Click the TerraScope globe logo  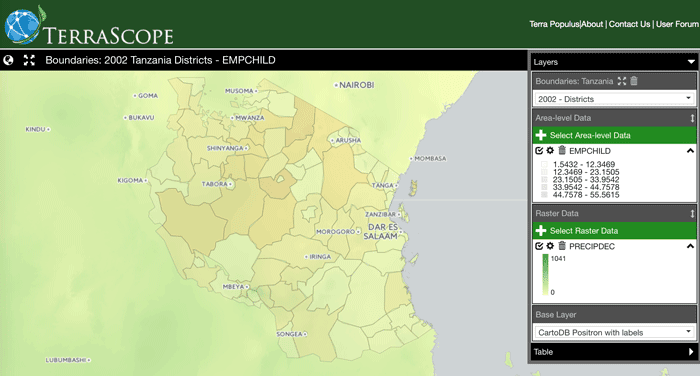tap(23, 26)
